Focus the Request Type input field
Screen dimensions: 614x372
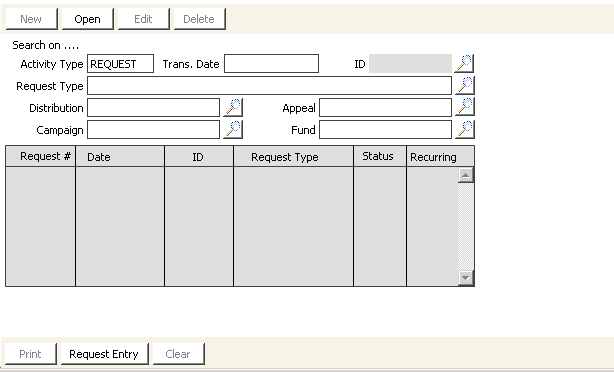tap(269, 85)
